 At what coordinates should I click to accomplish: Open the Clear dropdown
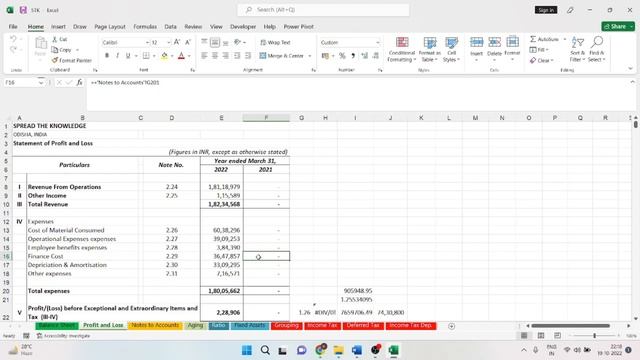[541, 60]
